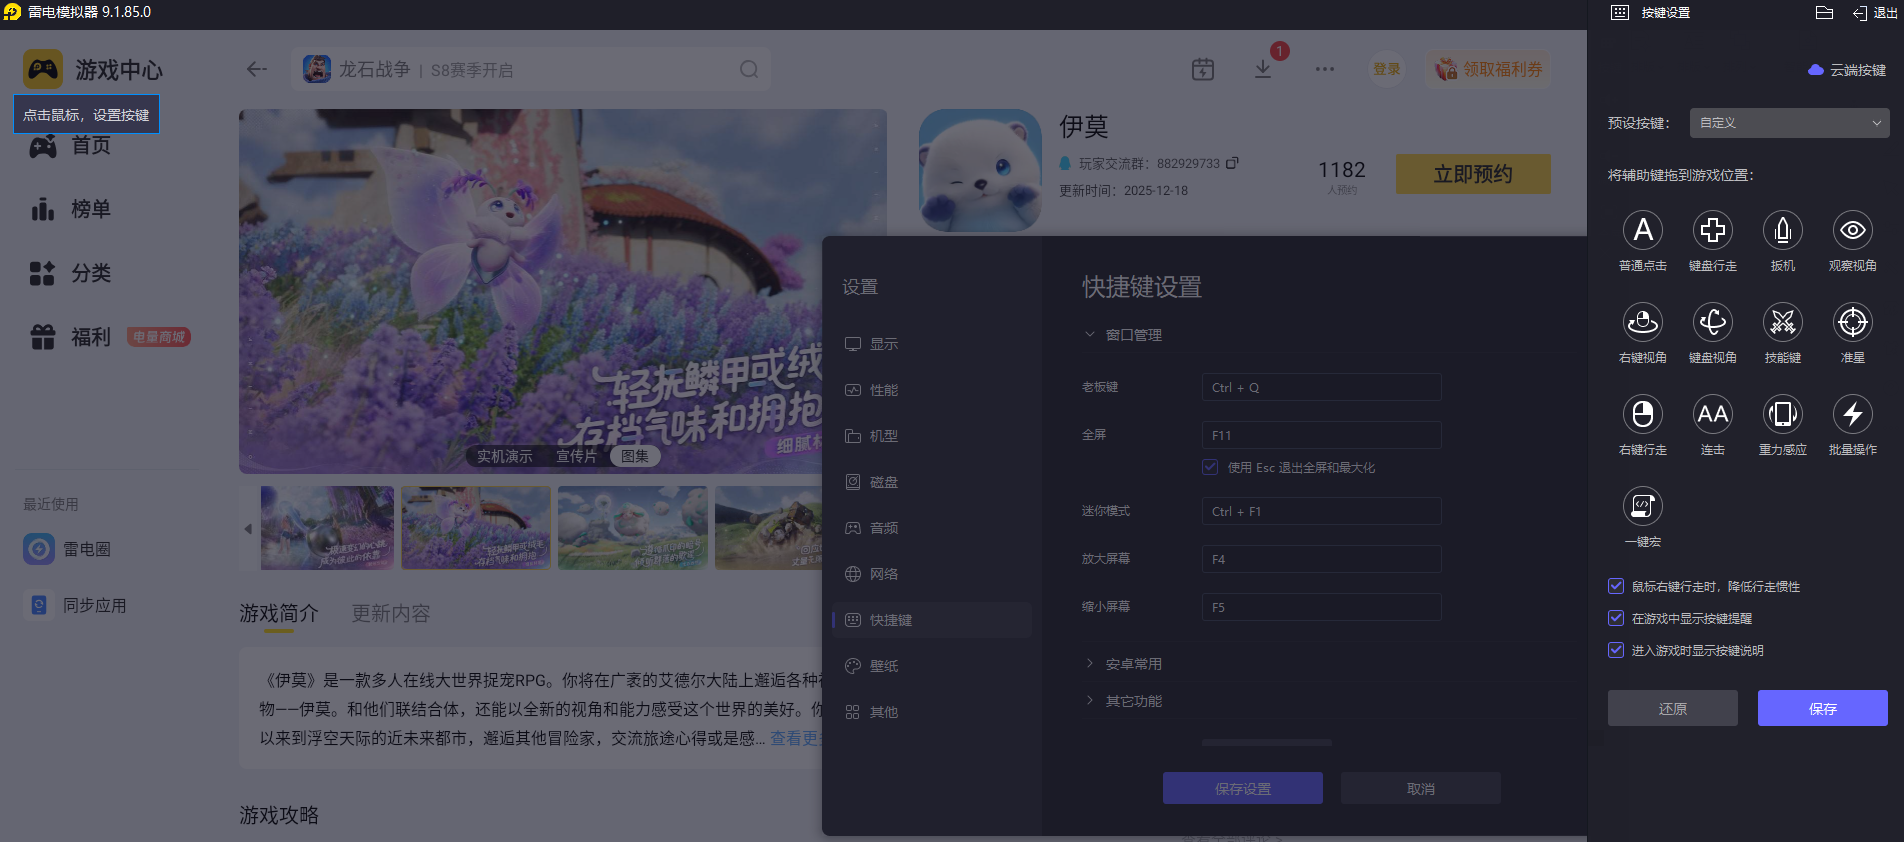Open the 伊莫 game icon
Viewport: 1904px width, 842px height.
pos(980,170)
